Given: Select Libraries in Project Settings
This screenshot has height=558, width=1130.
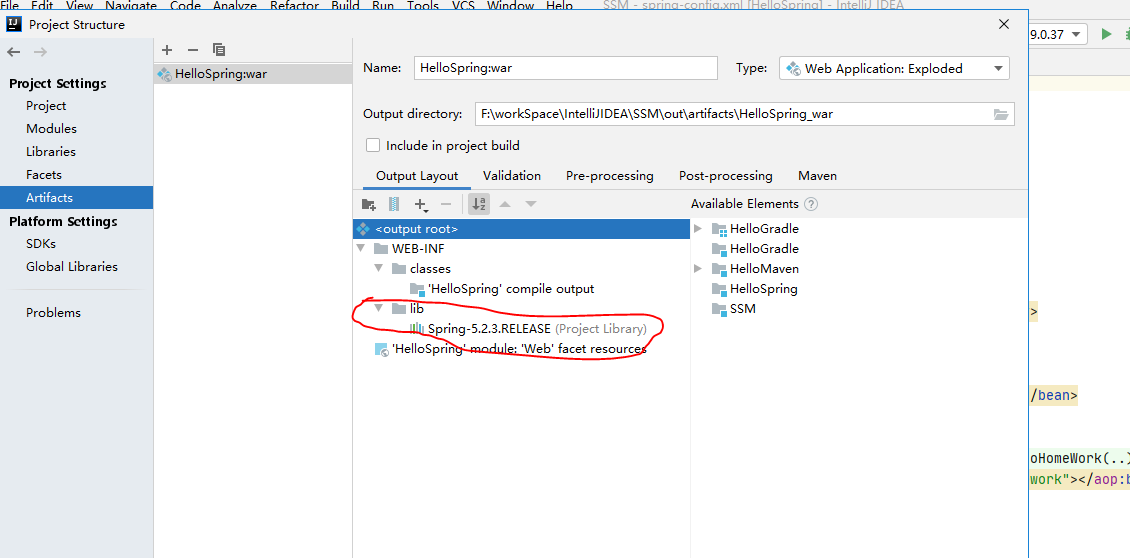Looking at the screenshot, I should pyautogui.click(x=50, y=151).
